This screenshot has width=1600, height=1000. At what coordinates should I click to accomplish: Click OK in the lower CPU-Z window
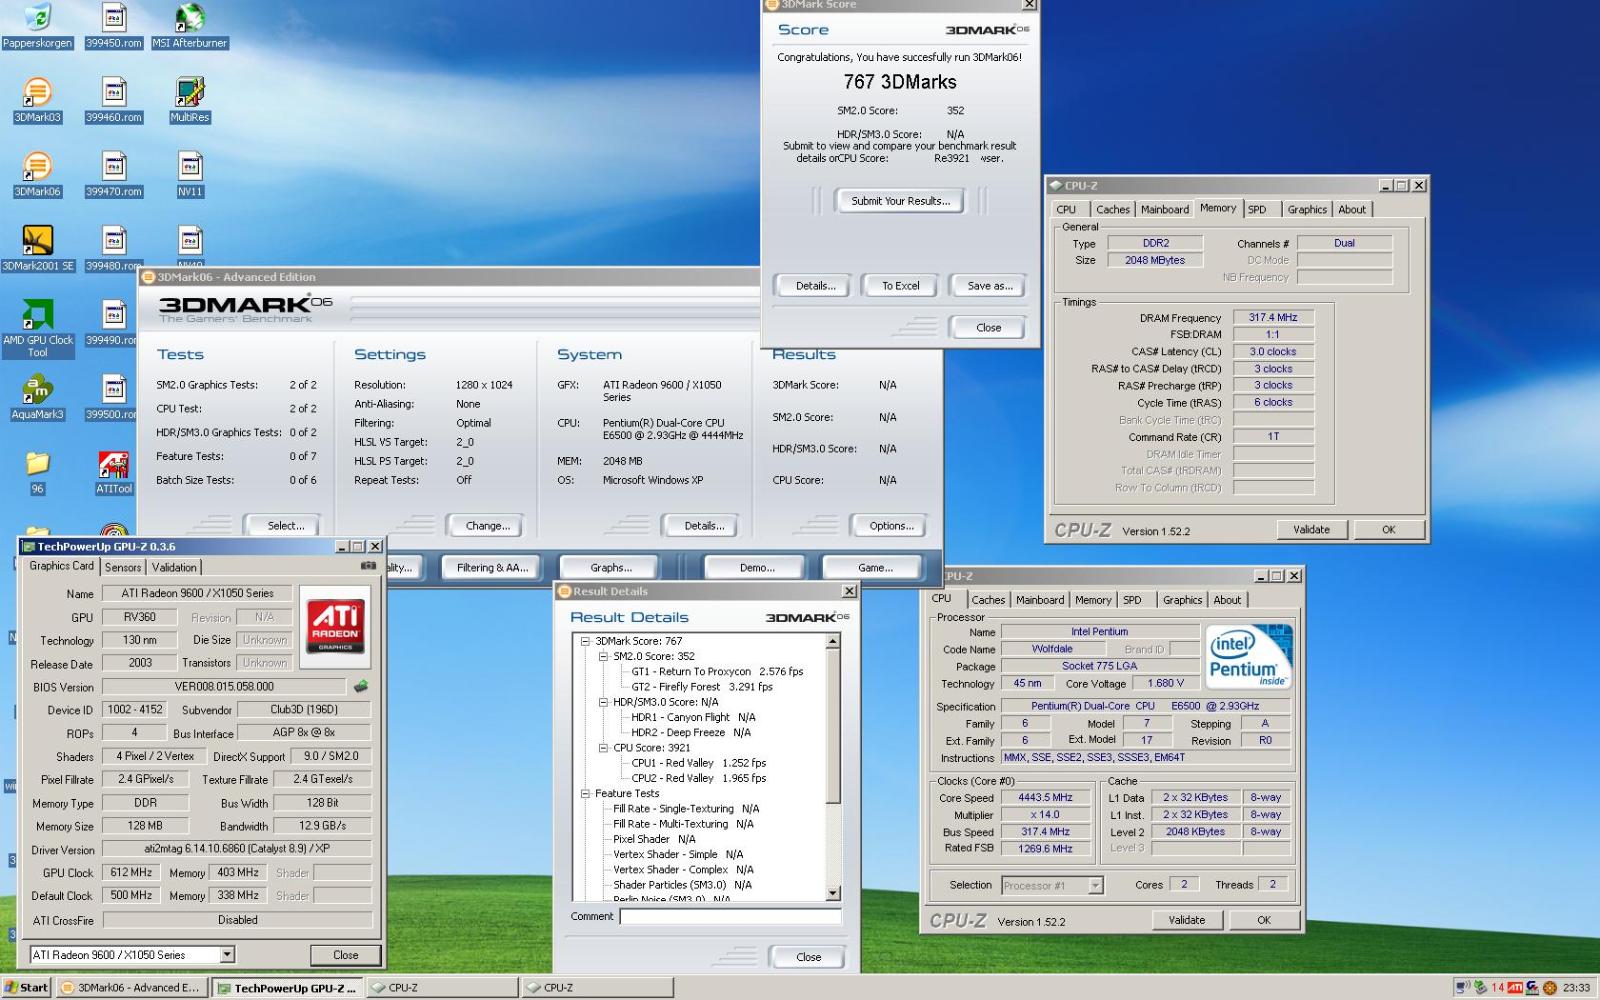click(x=1264, y=920)
